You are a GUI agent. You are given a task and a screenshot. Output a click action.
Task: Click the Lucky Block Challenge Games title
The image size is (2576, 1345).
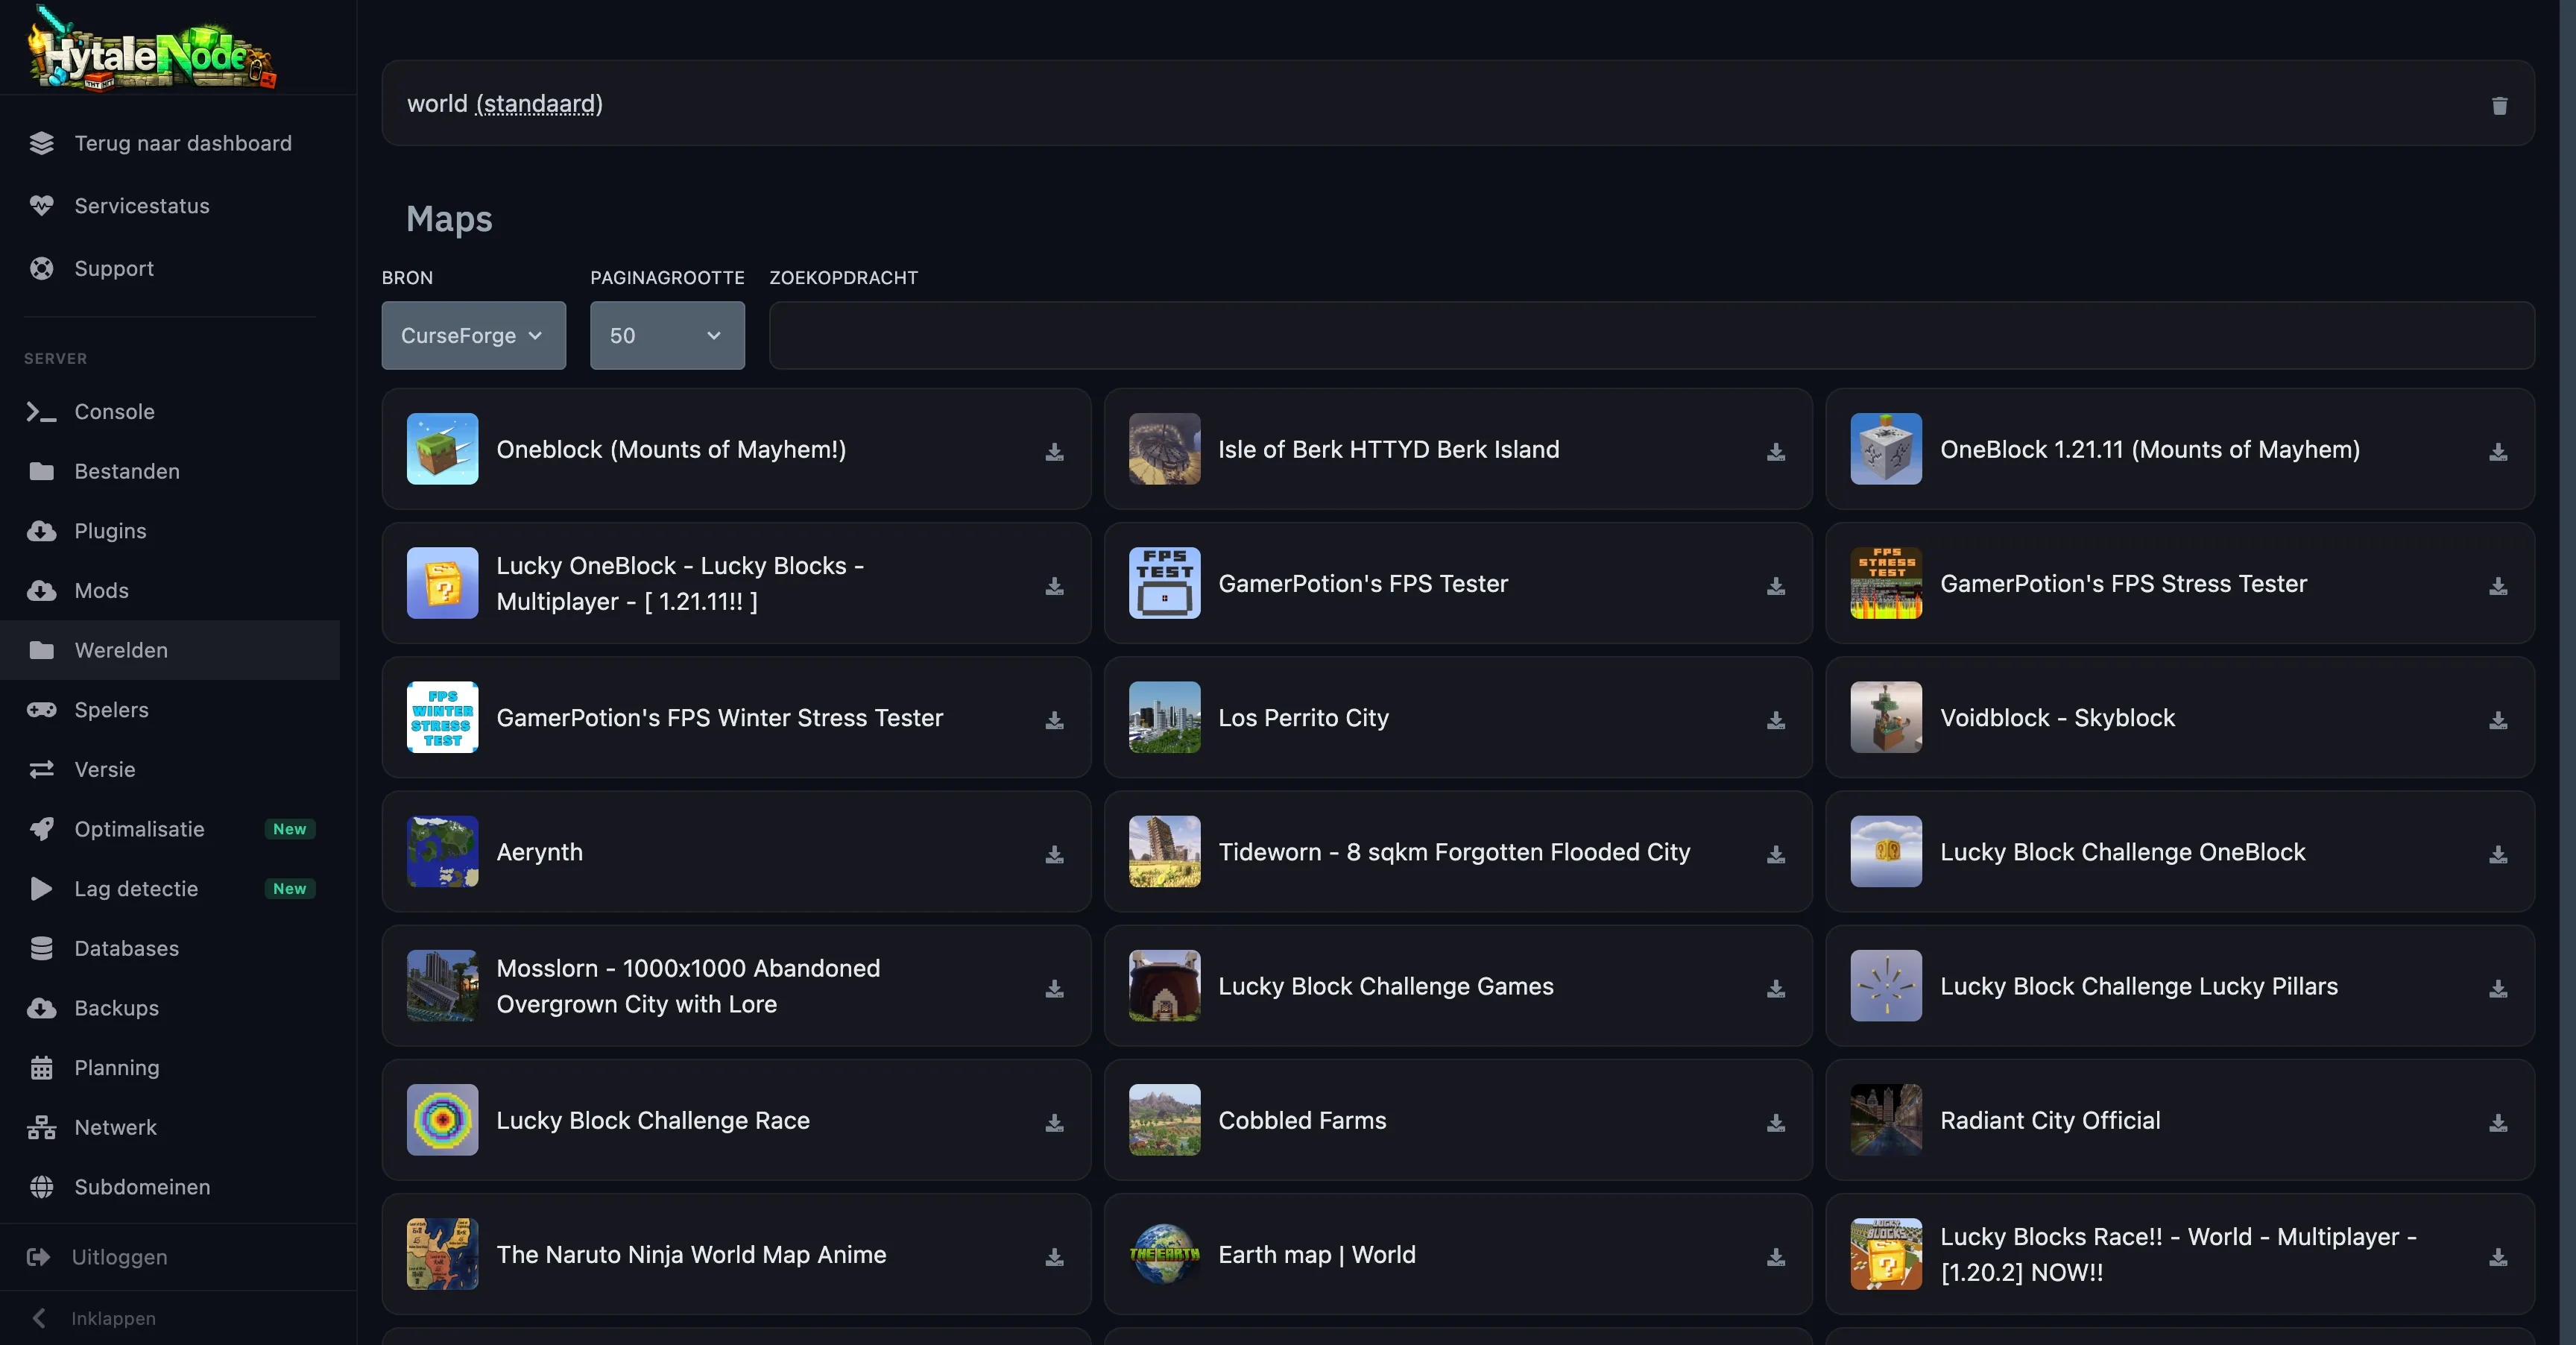click(x=1386, y=986)
